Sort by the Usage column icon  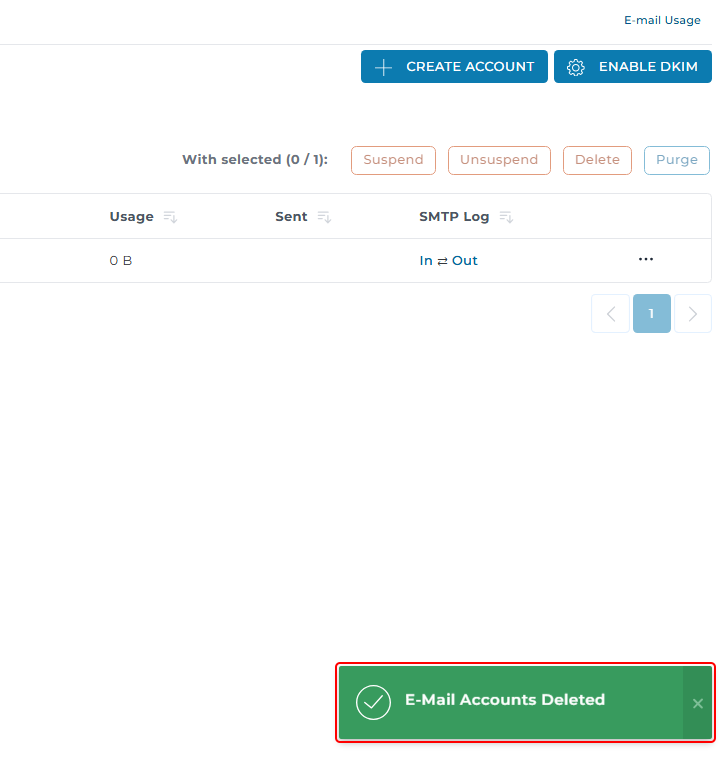pyautogui.click(x=170, y=217)
